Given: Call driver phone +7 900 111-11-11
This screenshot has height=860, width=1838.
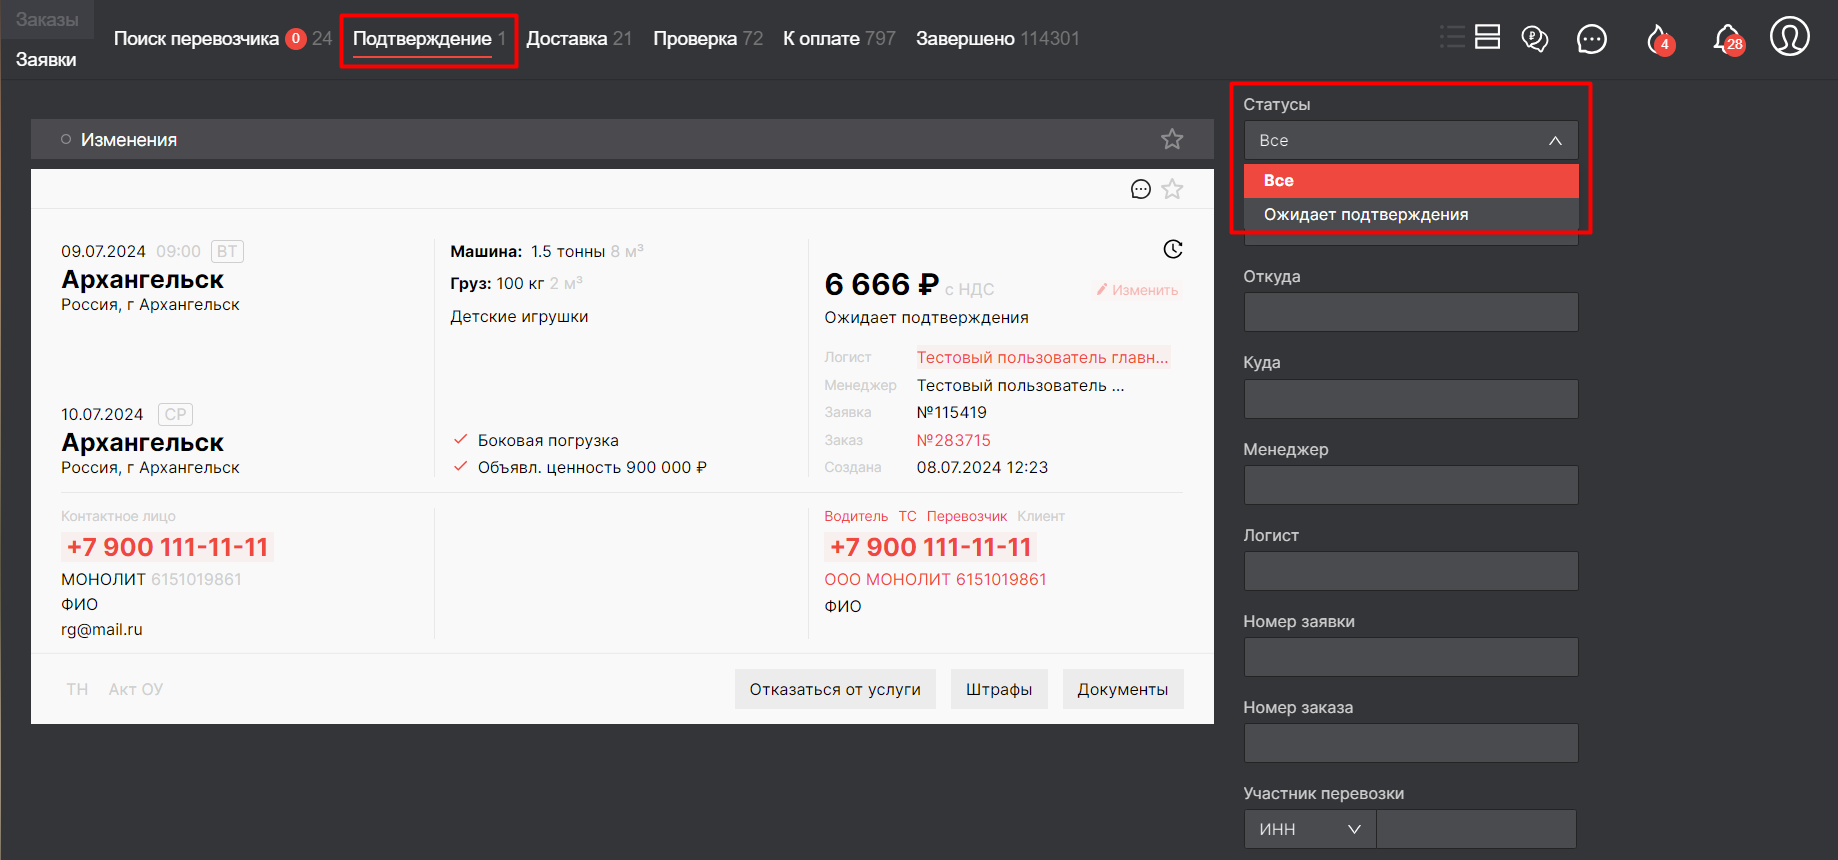Looking at the screenshot, I should [930, 547].
